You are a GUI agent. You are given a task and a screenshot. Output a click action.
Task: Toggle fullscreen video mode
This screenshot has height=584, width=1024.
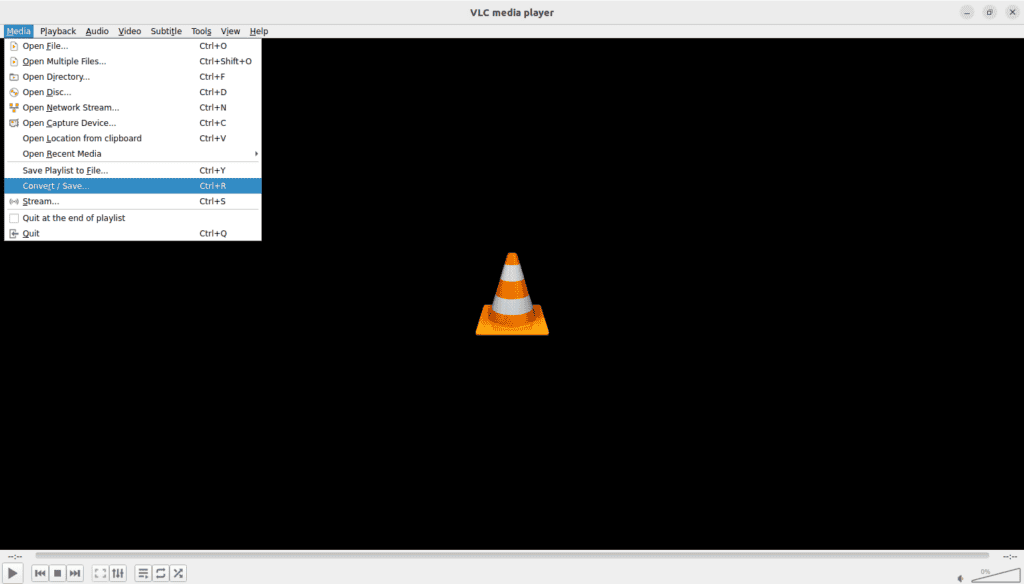[x=100, y=573]
